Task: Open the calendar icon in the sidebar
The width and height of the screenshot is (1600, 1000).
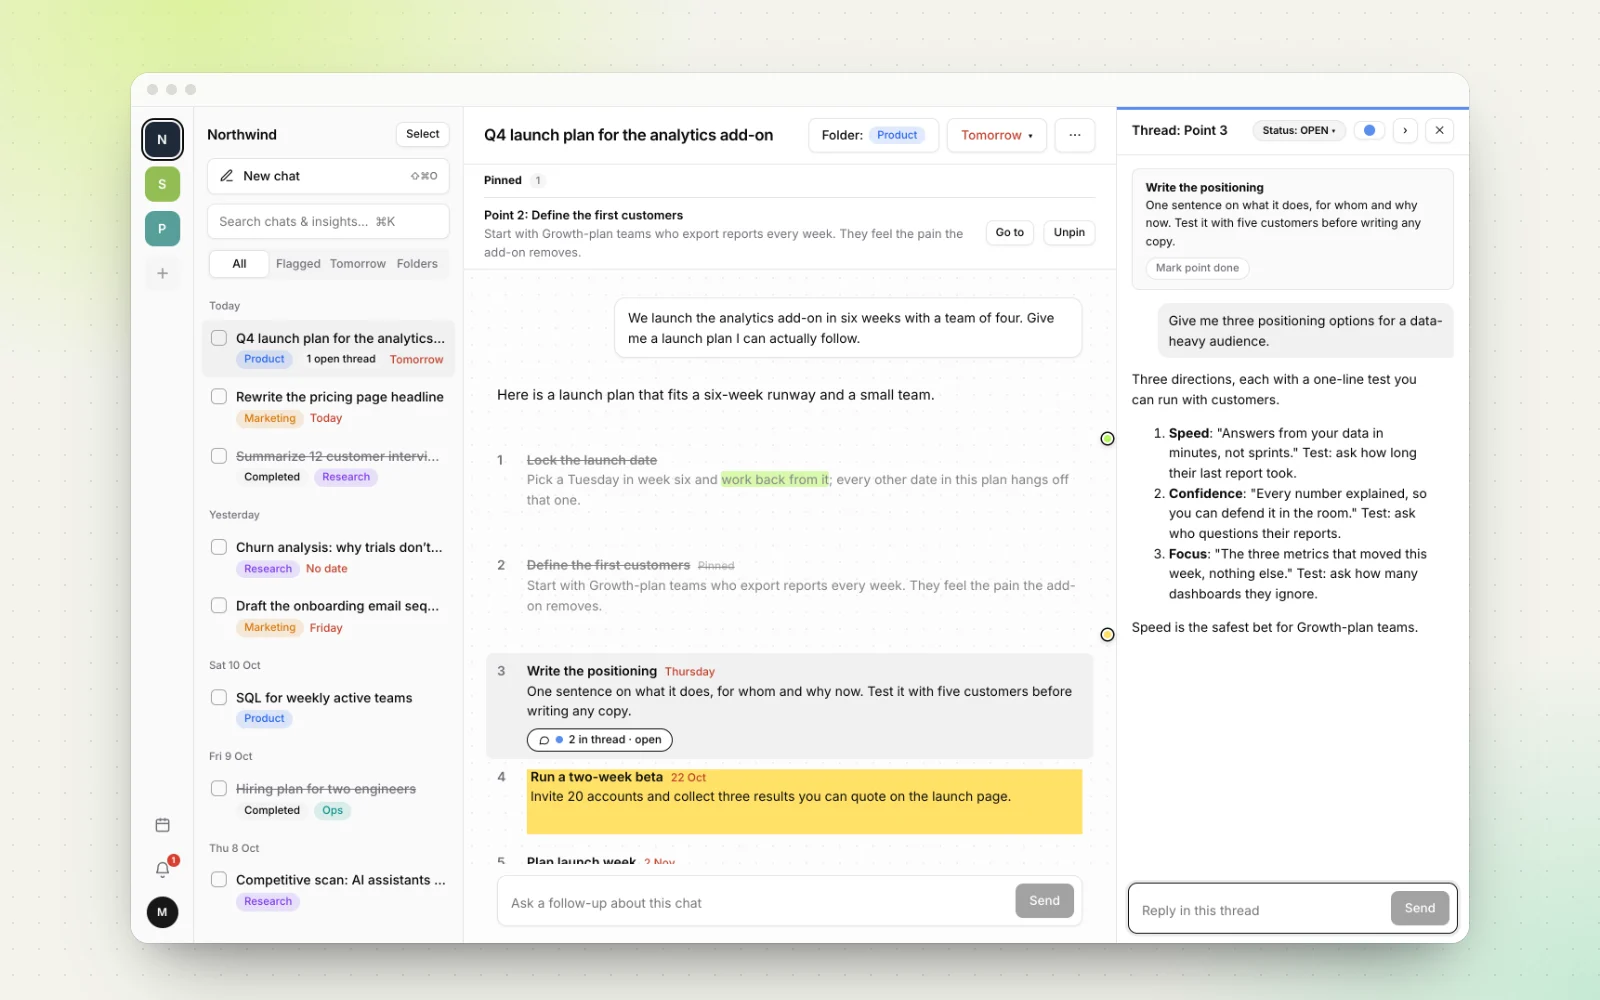Action: pos(162,825)
